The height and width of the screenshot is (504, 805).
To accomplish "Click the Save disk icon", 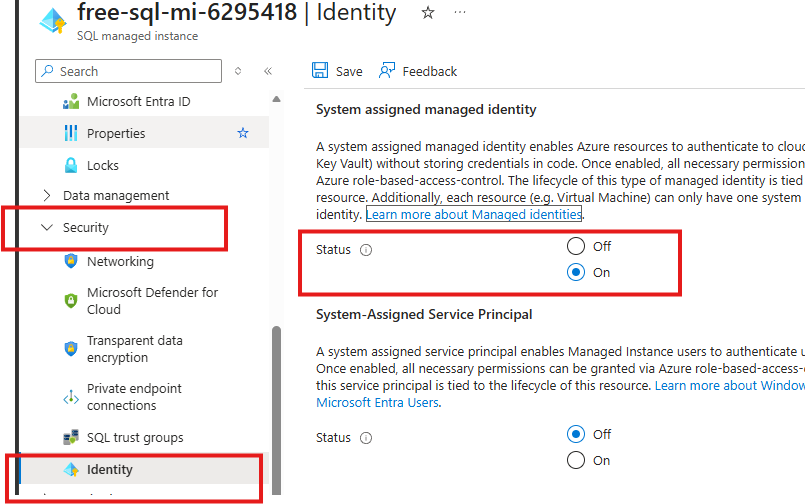I will (320, 70).
